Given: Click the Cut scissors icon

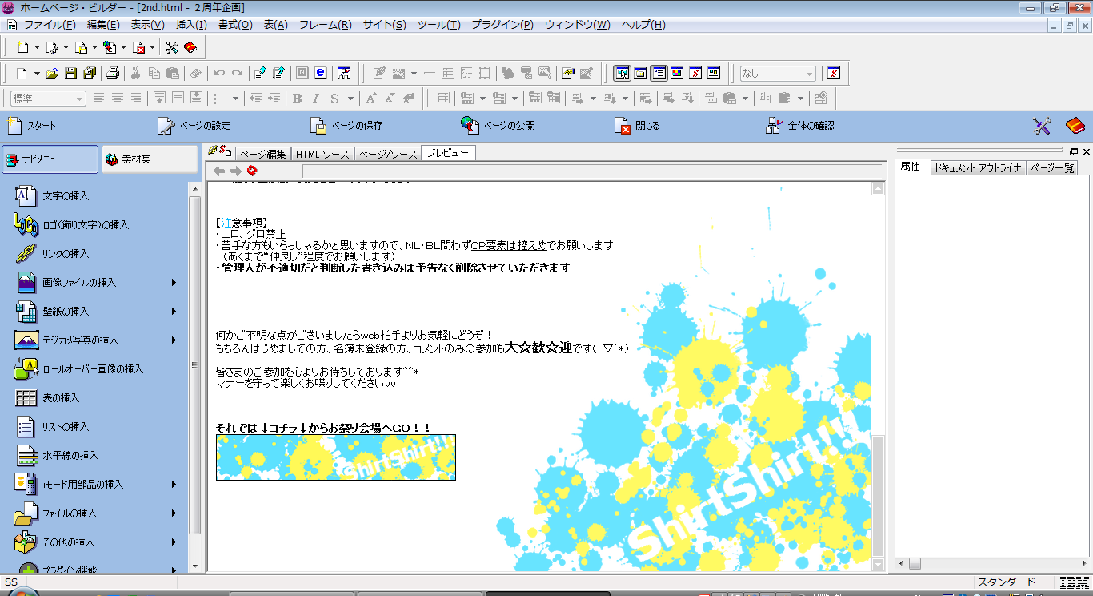Looking at the screenshot, I should [x=135, y=73].
